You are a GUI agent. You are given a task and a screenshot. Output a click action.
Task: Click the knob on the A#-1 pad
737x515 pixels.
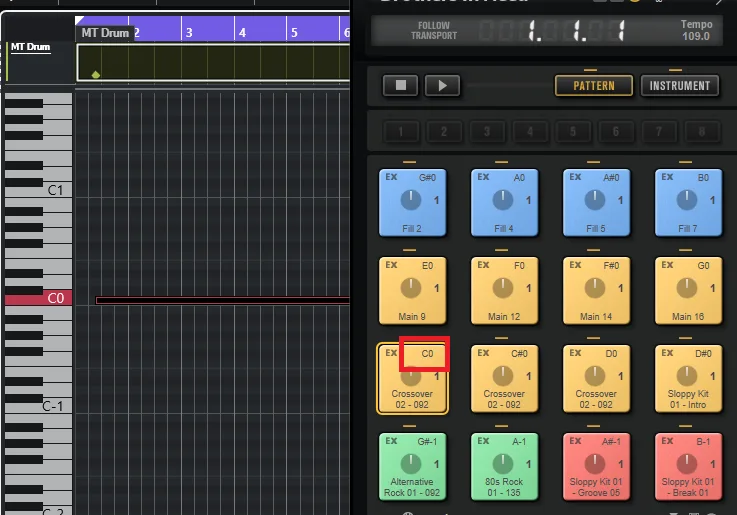click(x=595, y=464)
